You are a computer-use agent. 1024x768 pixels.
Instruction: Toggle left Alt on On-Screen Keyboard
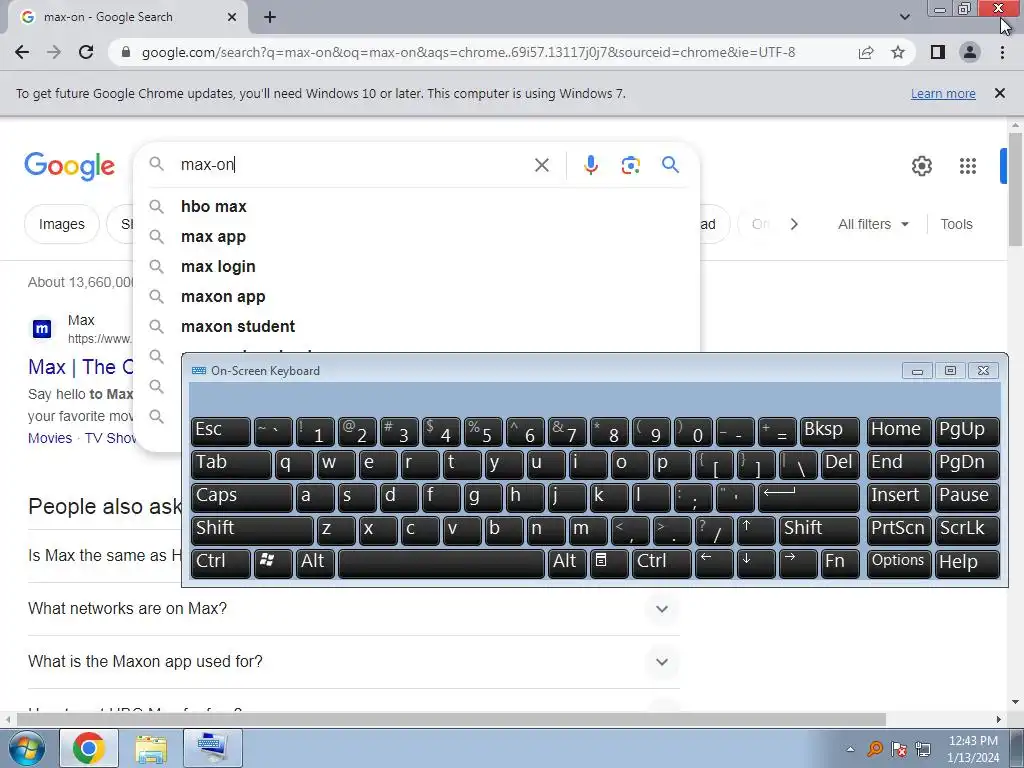(x=315, y=563)
